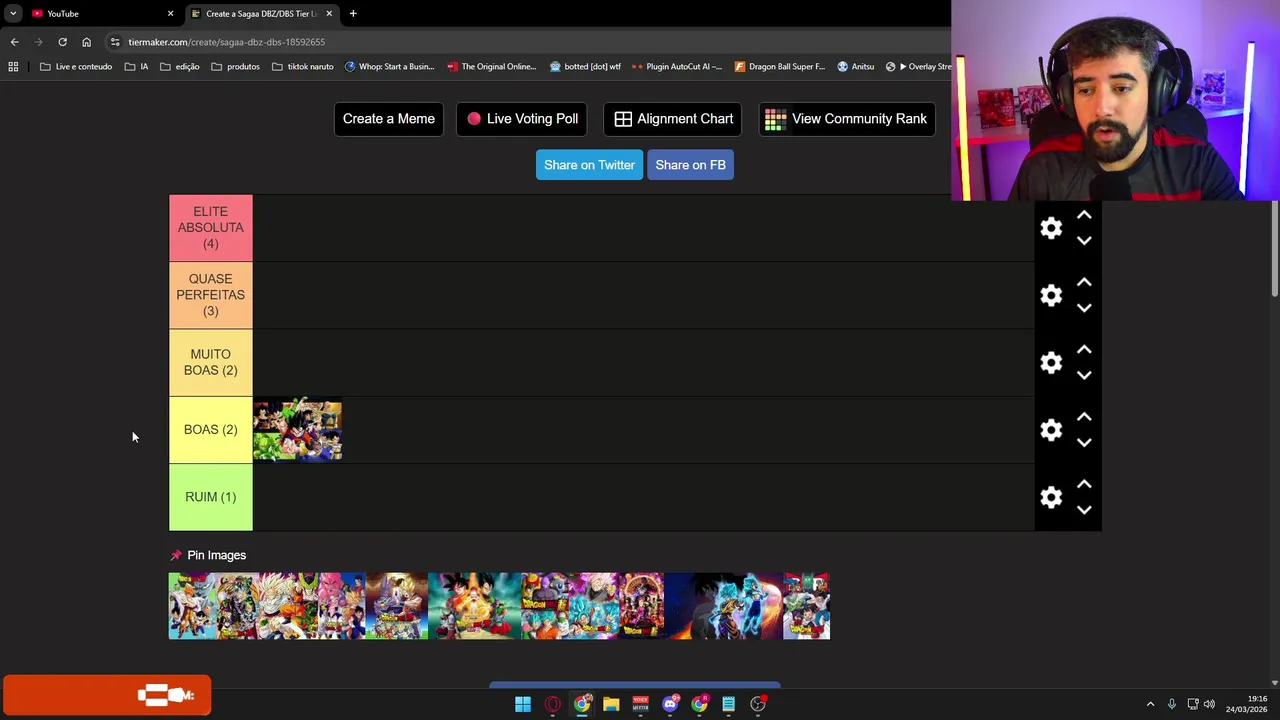
Task: Open a new browser tab
Action: pos(353,14)
